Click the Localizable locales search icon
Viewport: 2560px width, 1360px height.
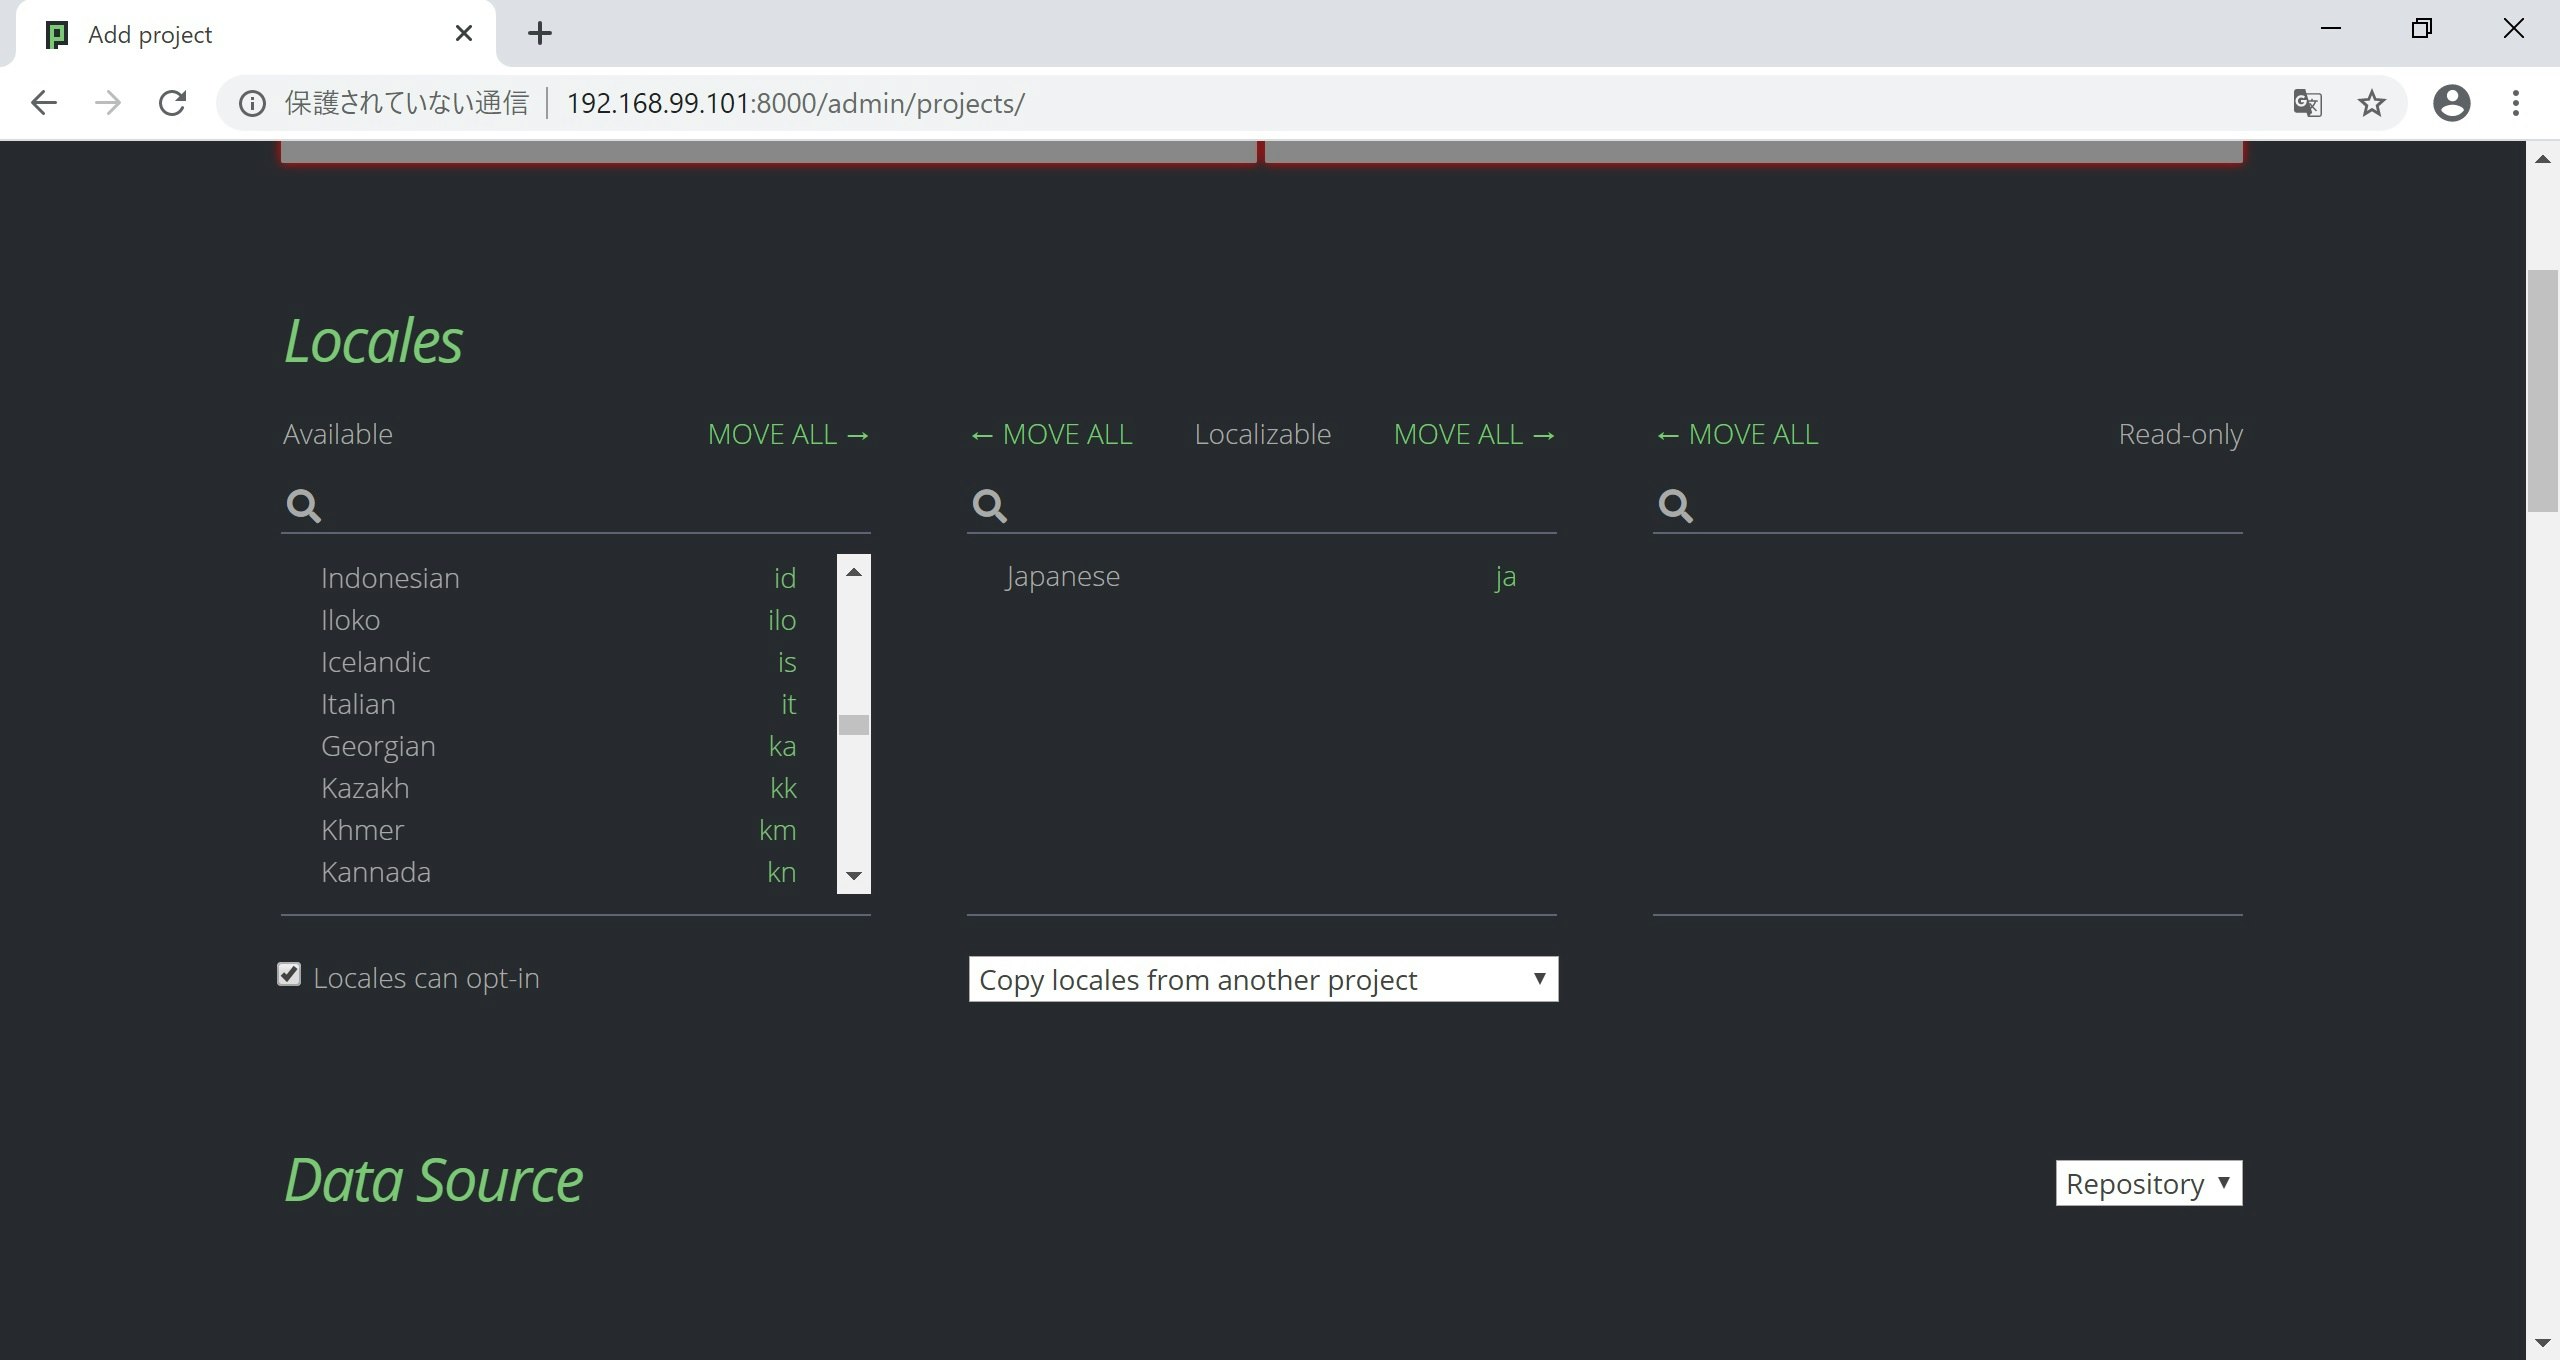[989, 506]
